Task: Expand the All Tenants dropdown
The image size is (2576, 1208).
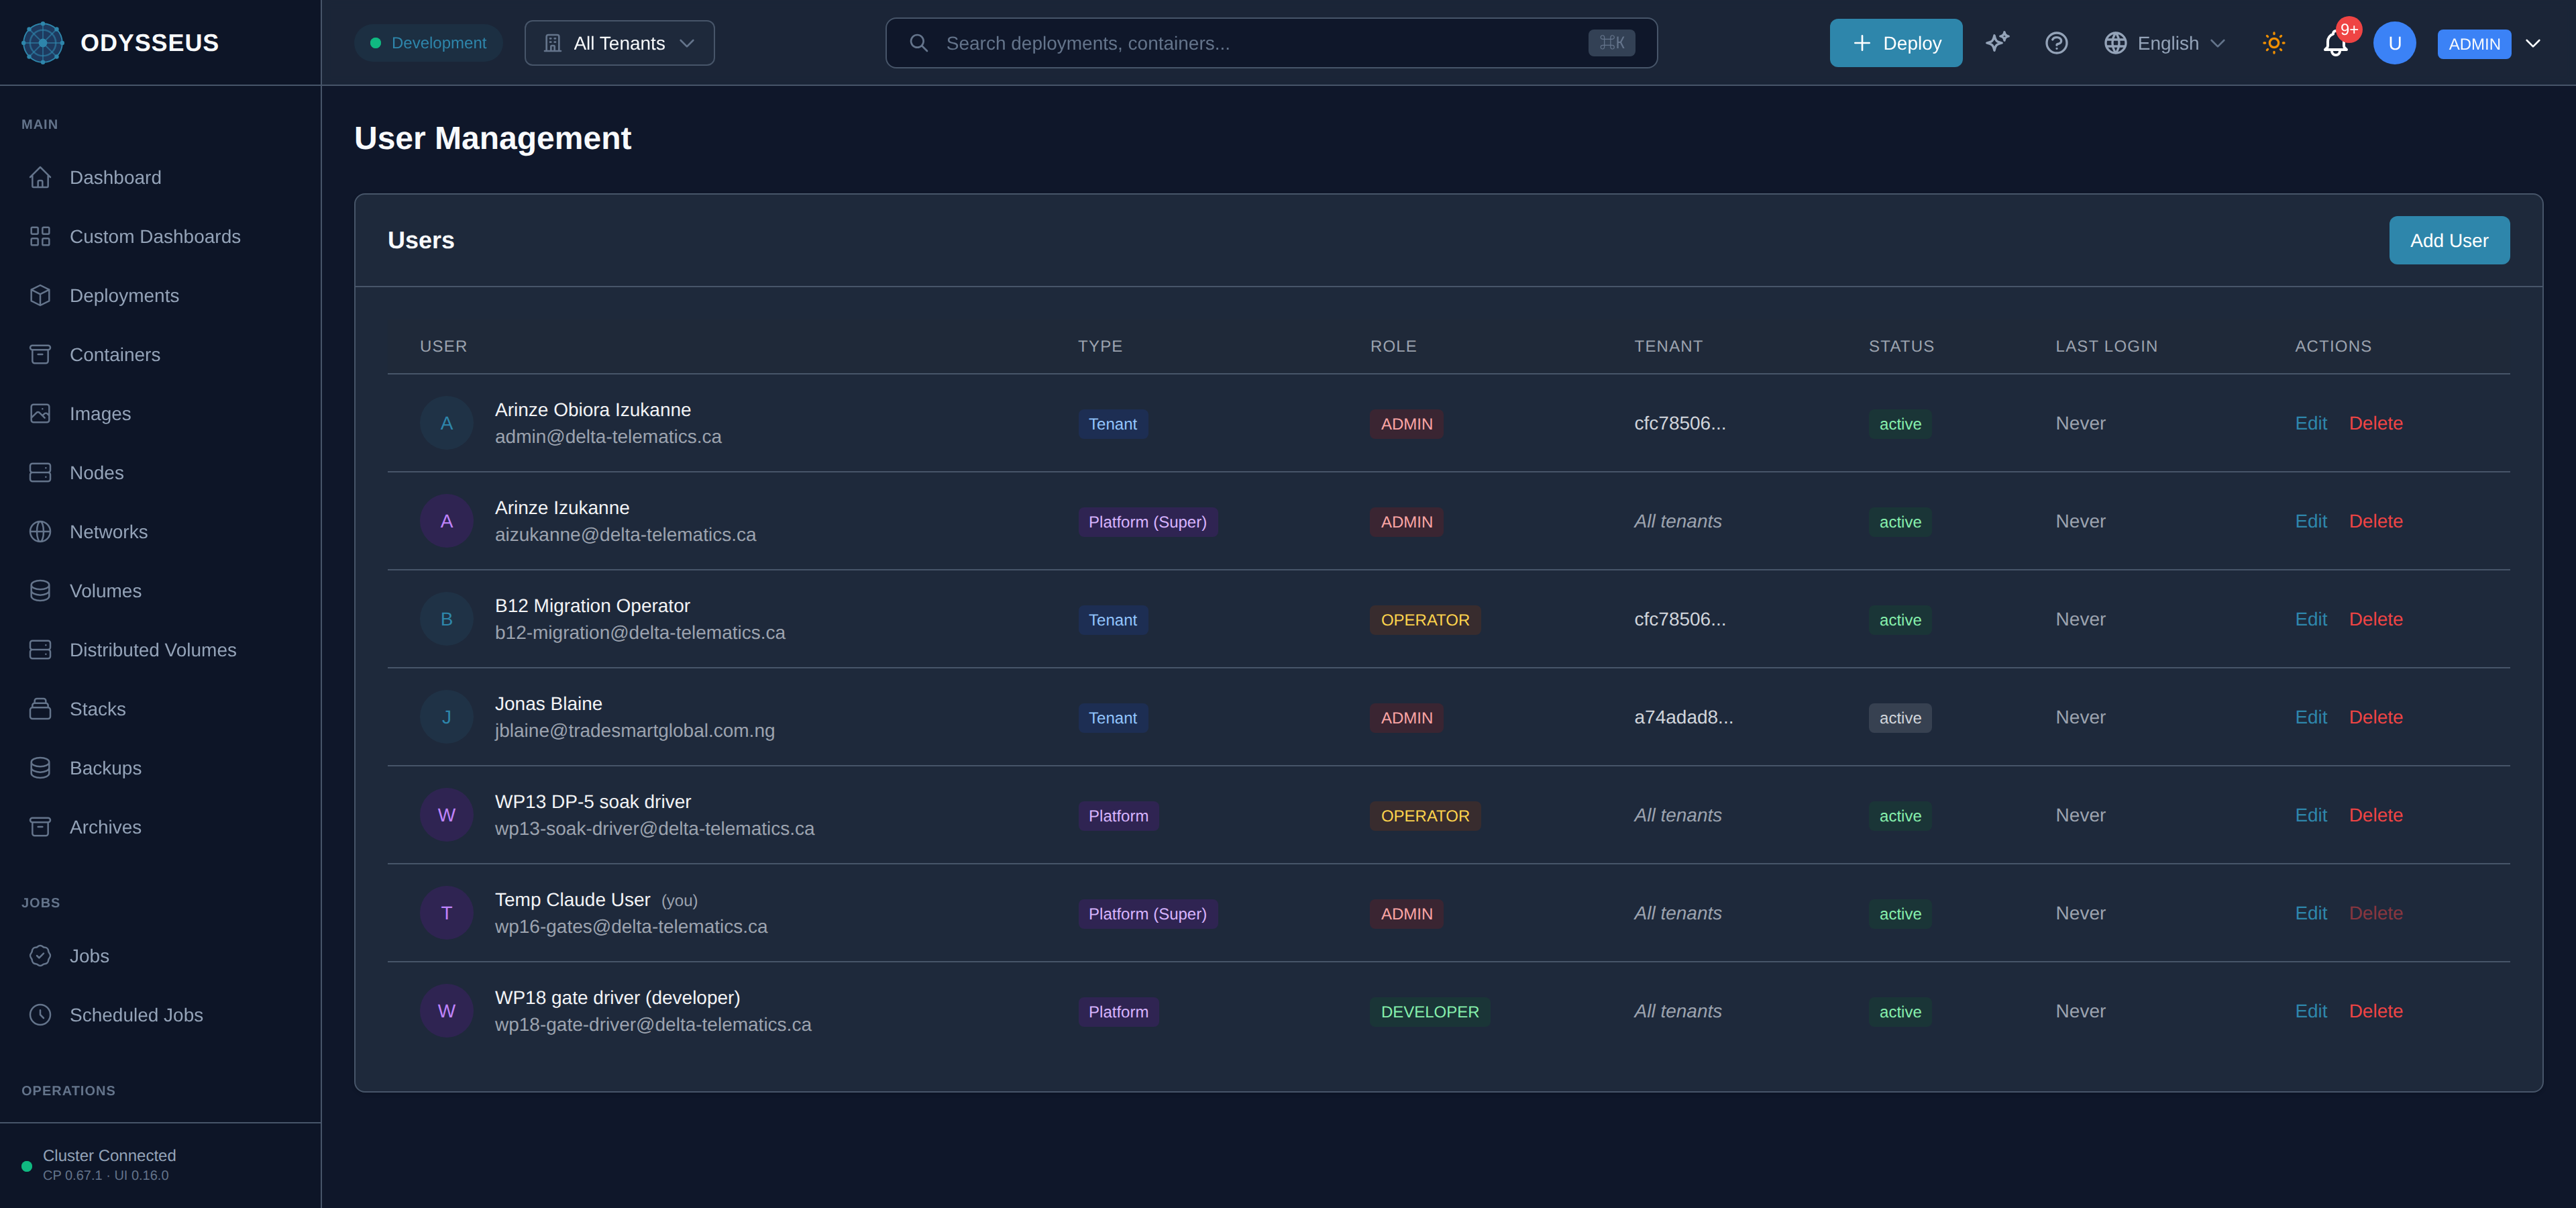Action: [x=619, y=43]
